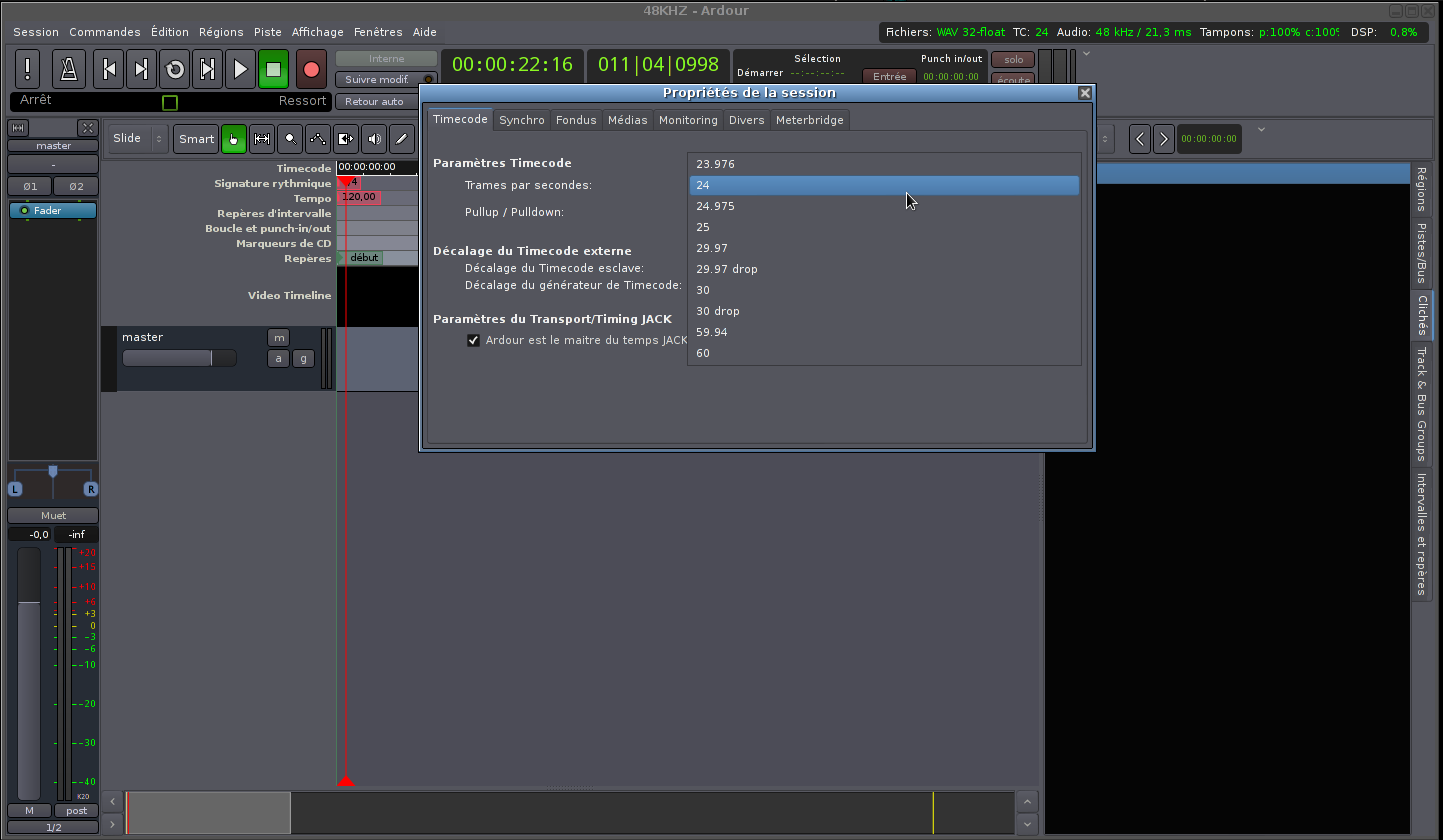This screenshot has height=840, width=1443.
Task: Select the gain automation draw tool
Action: [x=318, y=139]
